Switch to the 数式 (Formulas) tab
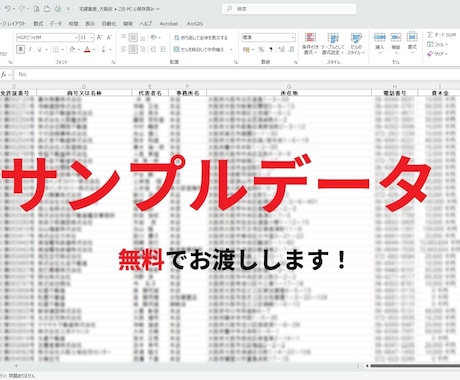 coord(38,23)
